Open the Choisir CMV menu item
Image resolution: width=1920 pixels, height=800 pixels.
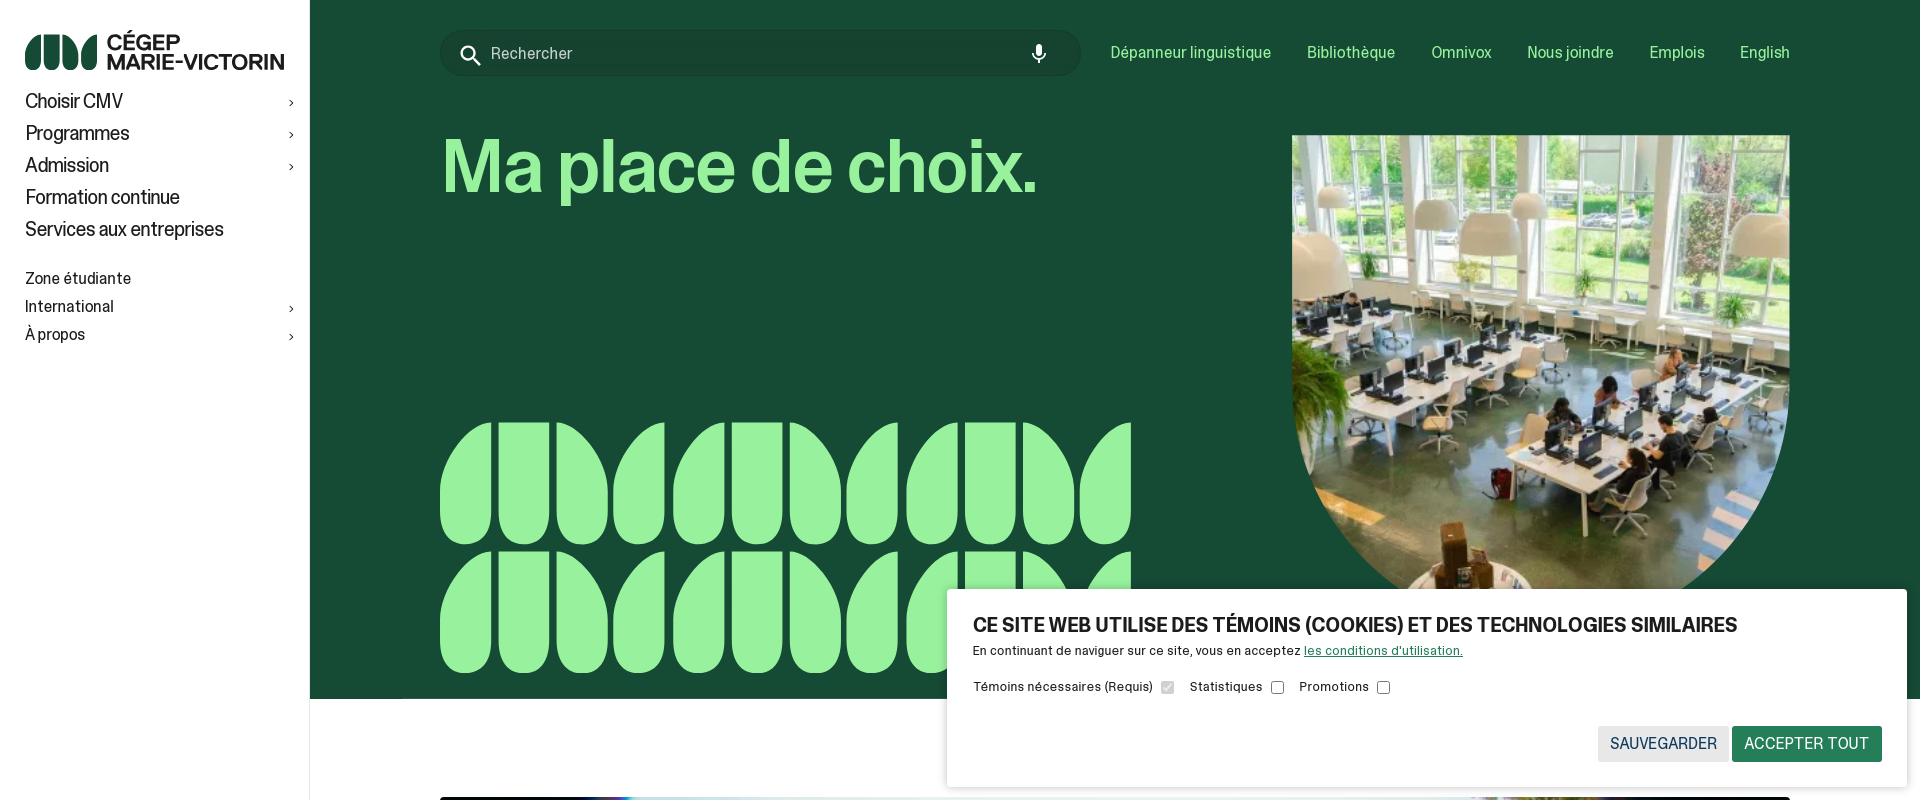74,102
